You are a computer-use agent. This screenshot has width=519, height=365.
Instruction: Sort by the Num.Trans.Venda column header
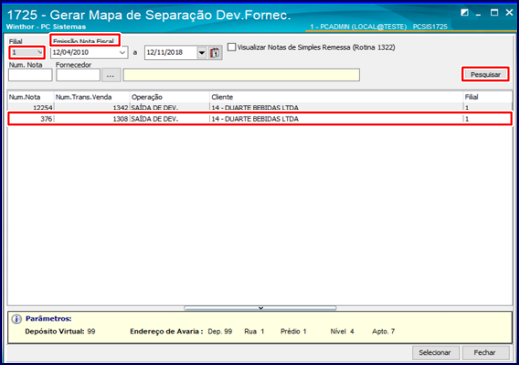pyautogui.click(x=92, y=97)
